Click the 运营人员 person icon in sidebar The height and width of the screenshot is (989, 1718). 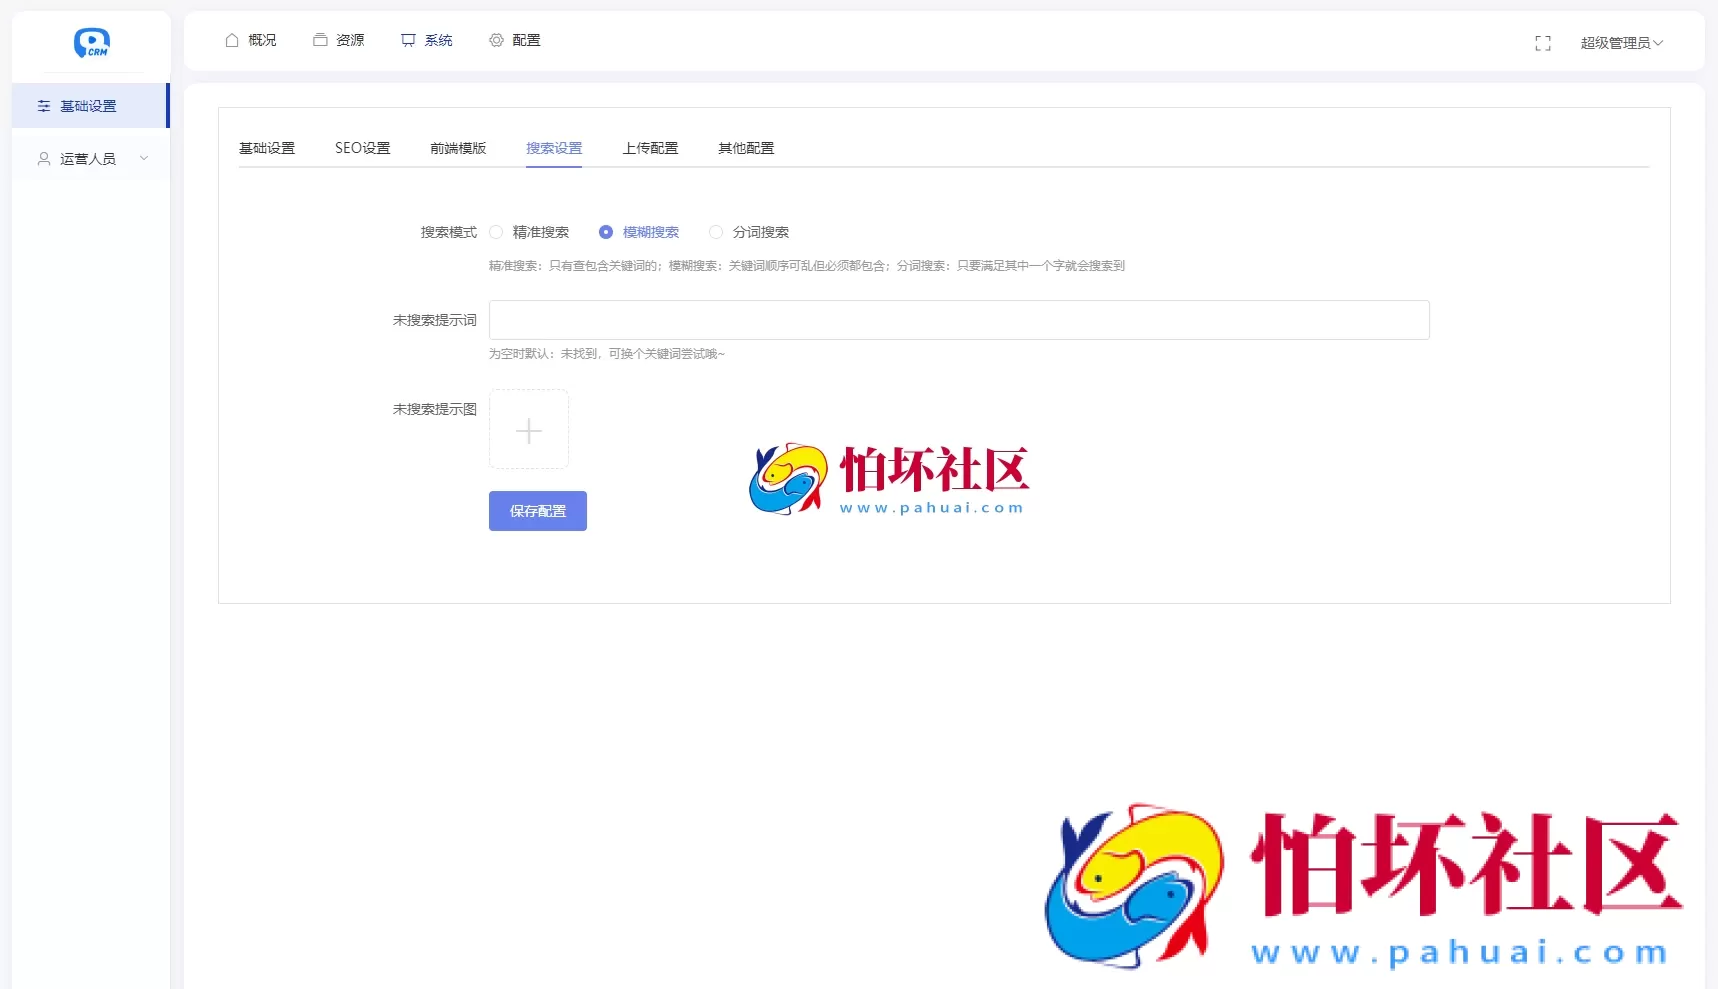pyautogui.click(x=42, y=158)
